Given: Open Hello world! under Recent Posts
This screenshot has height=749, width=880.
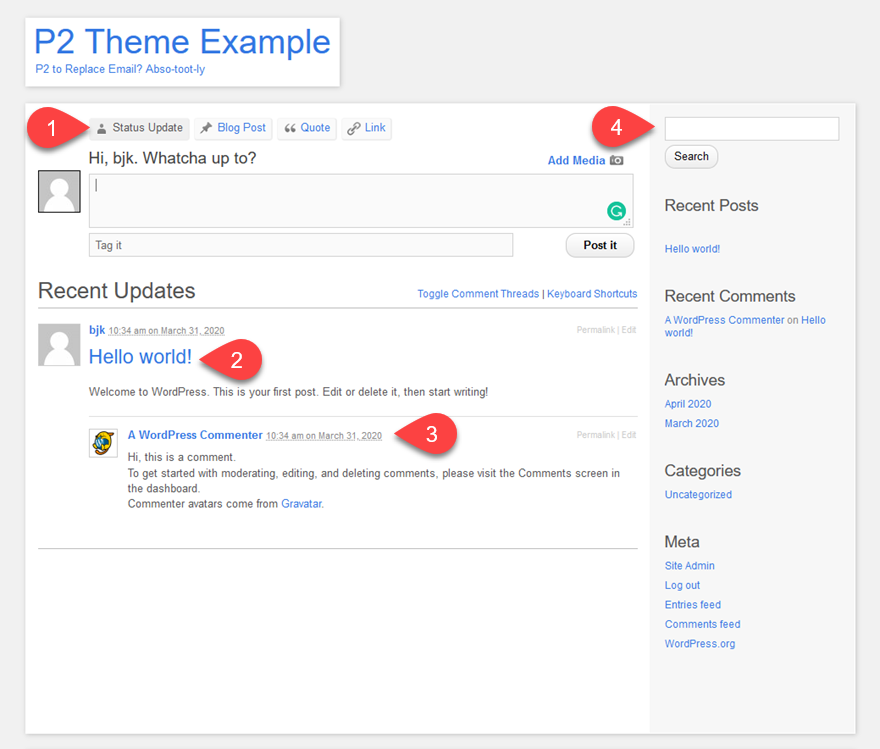Looking at the screenshot, I should tap(693, 249).
